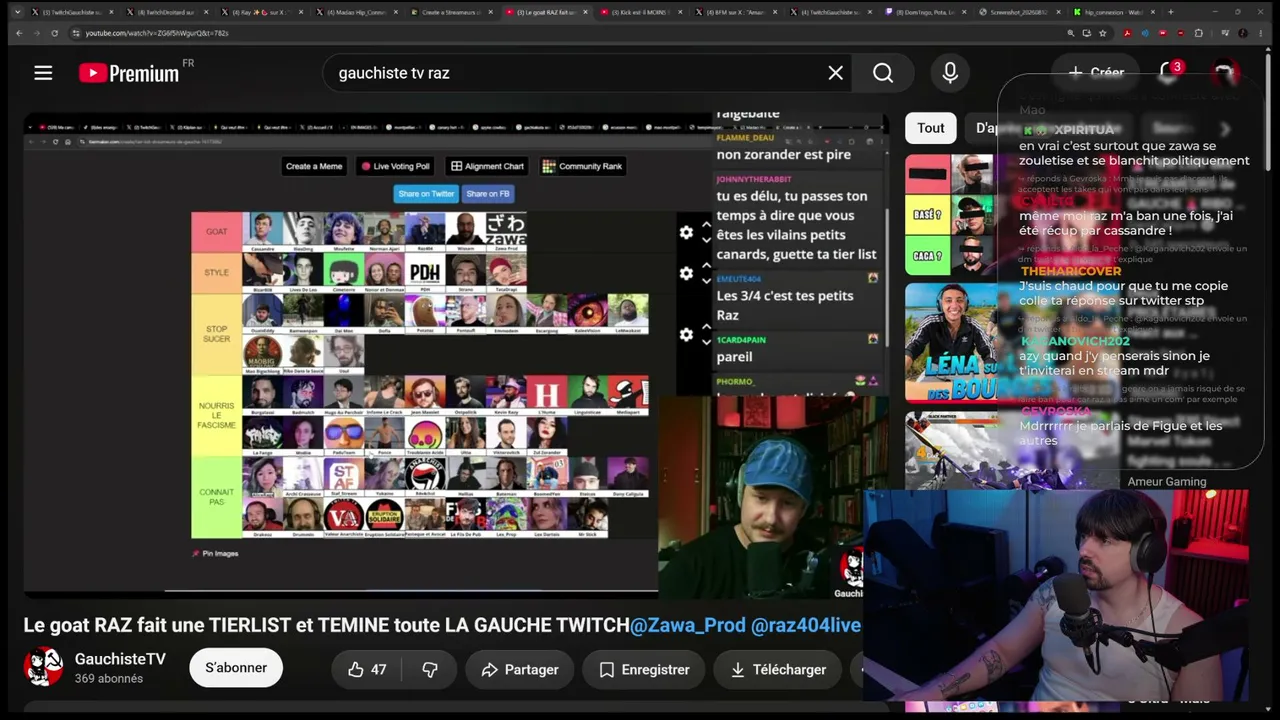Image resolution: width=1280 pixels, height=720 pixels.
Task: Save video with Enregistrer
Action: tap(644, 670)
